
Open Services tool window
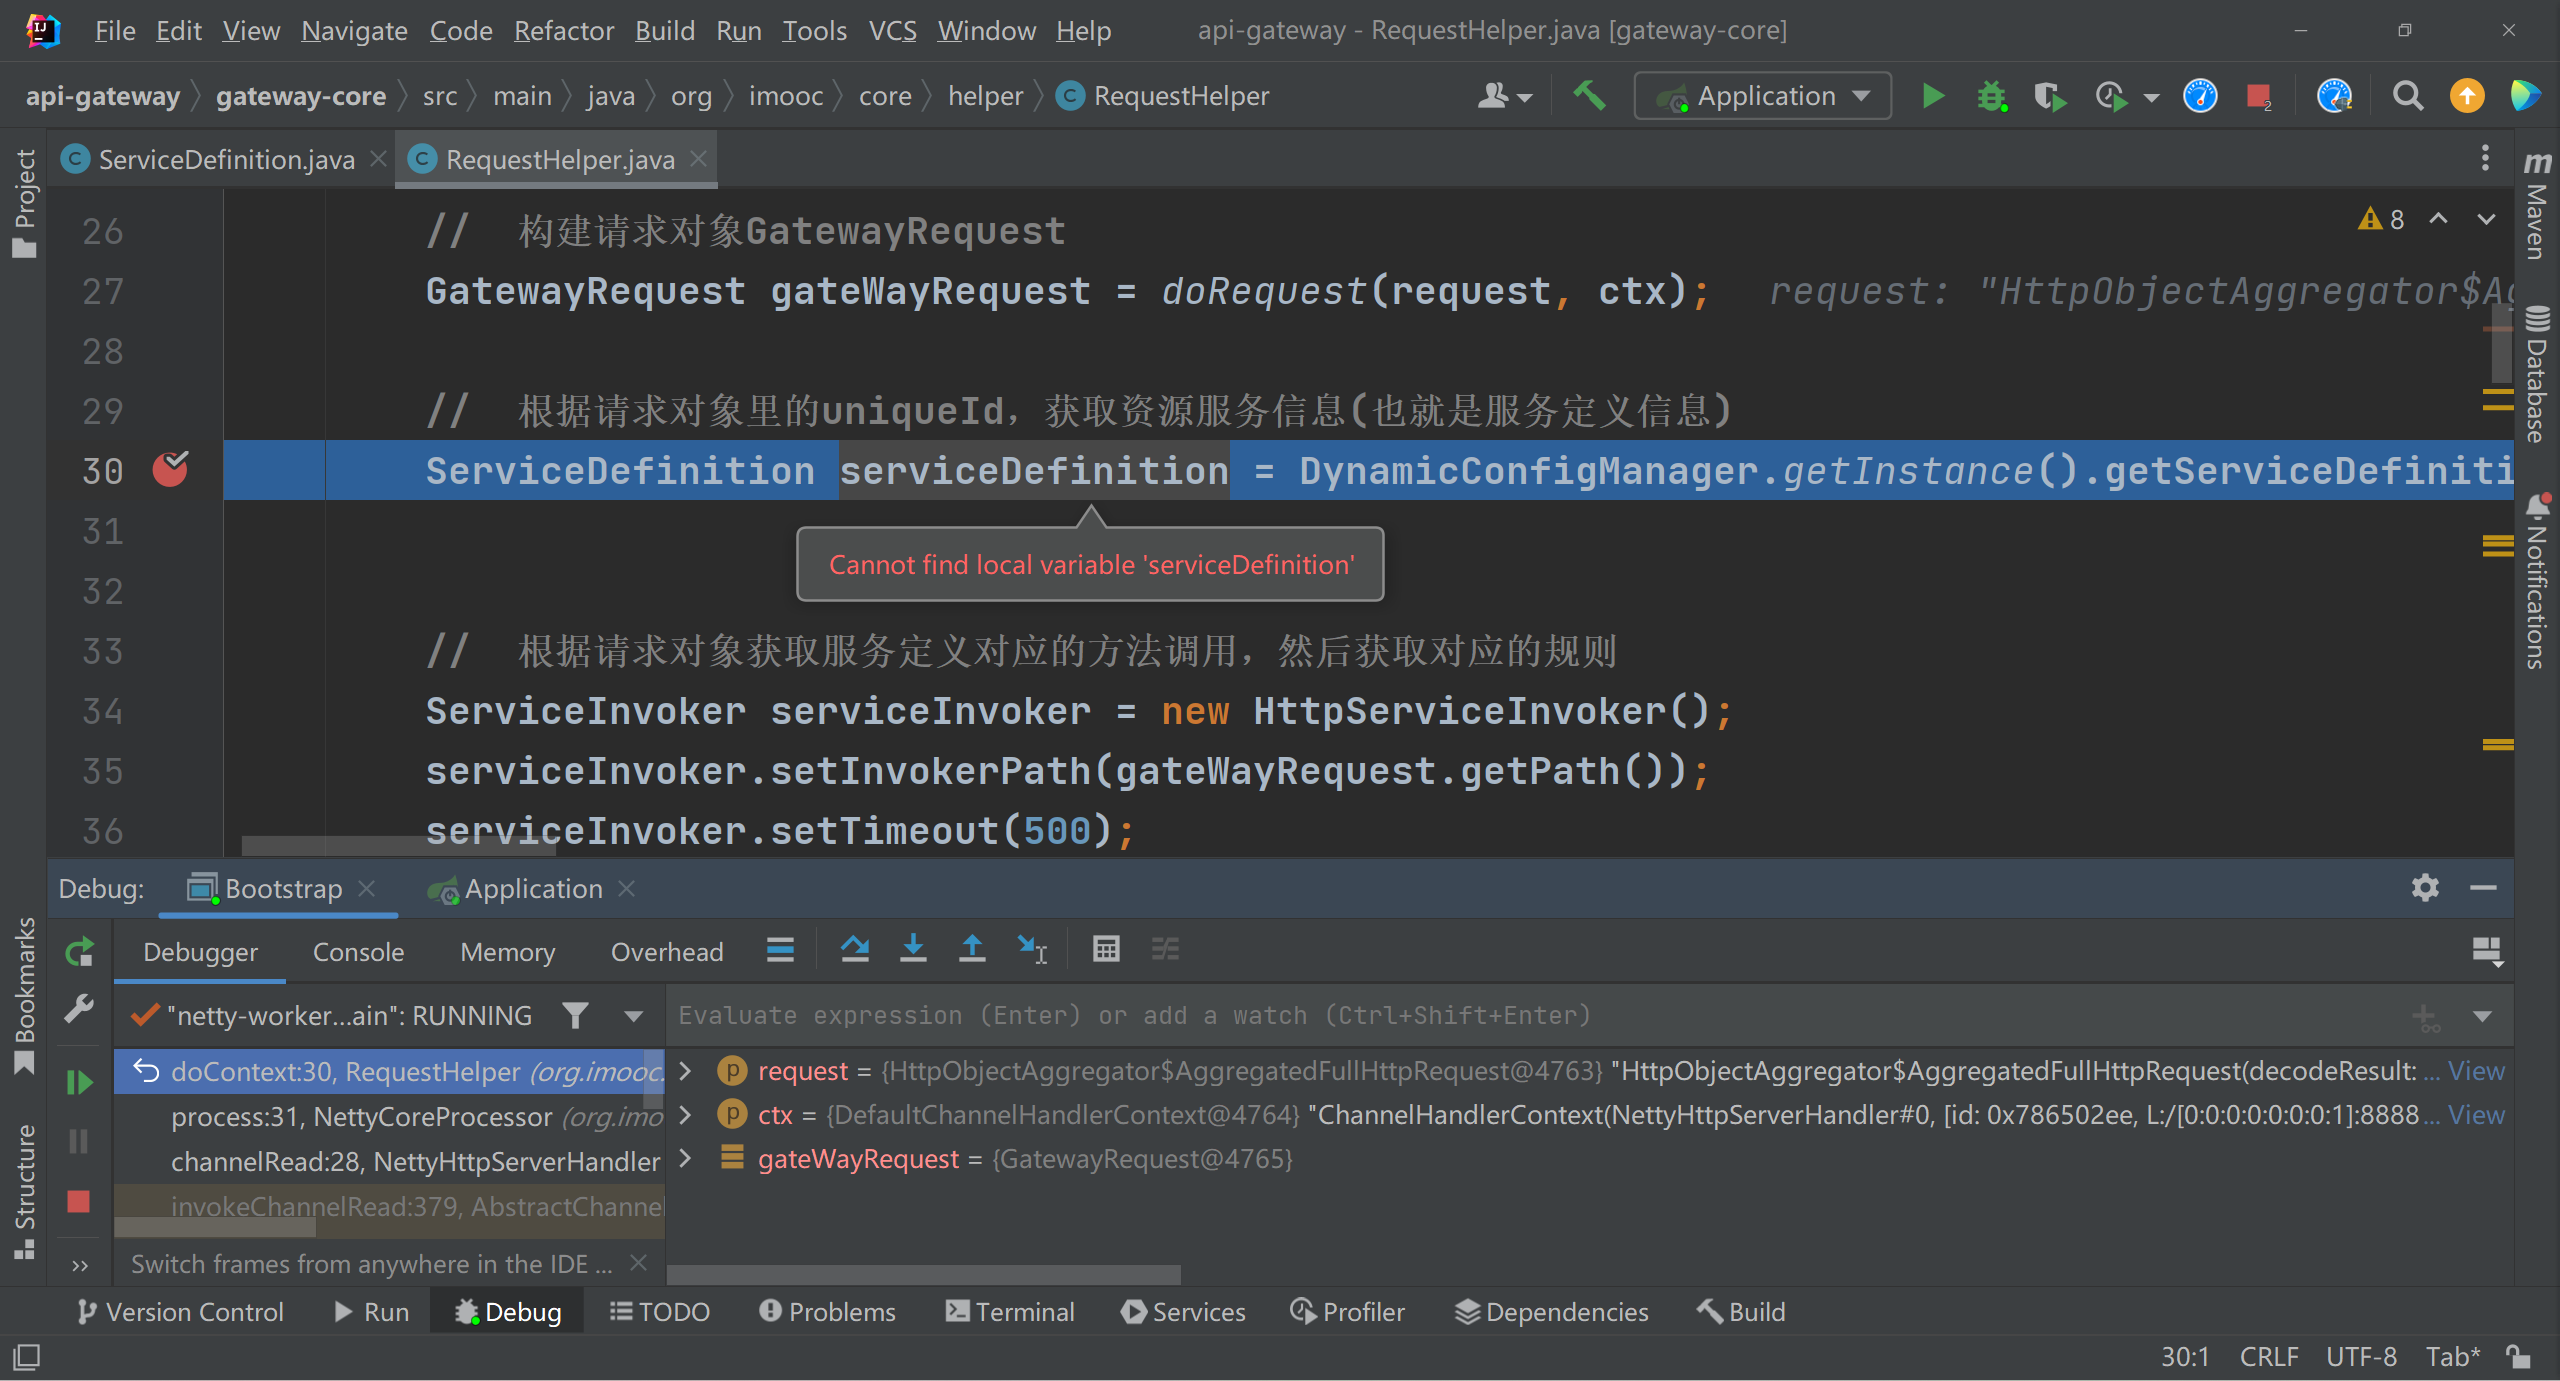click(1183, 1312)
